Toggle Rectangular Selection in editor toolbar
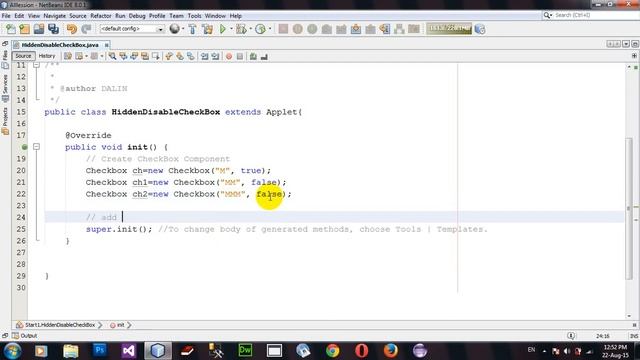 [156, 56]
